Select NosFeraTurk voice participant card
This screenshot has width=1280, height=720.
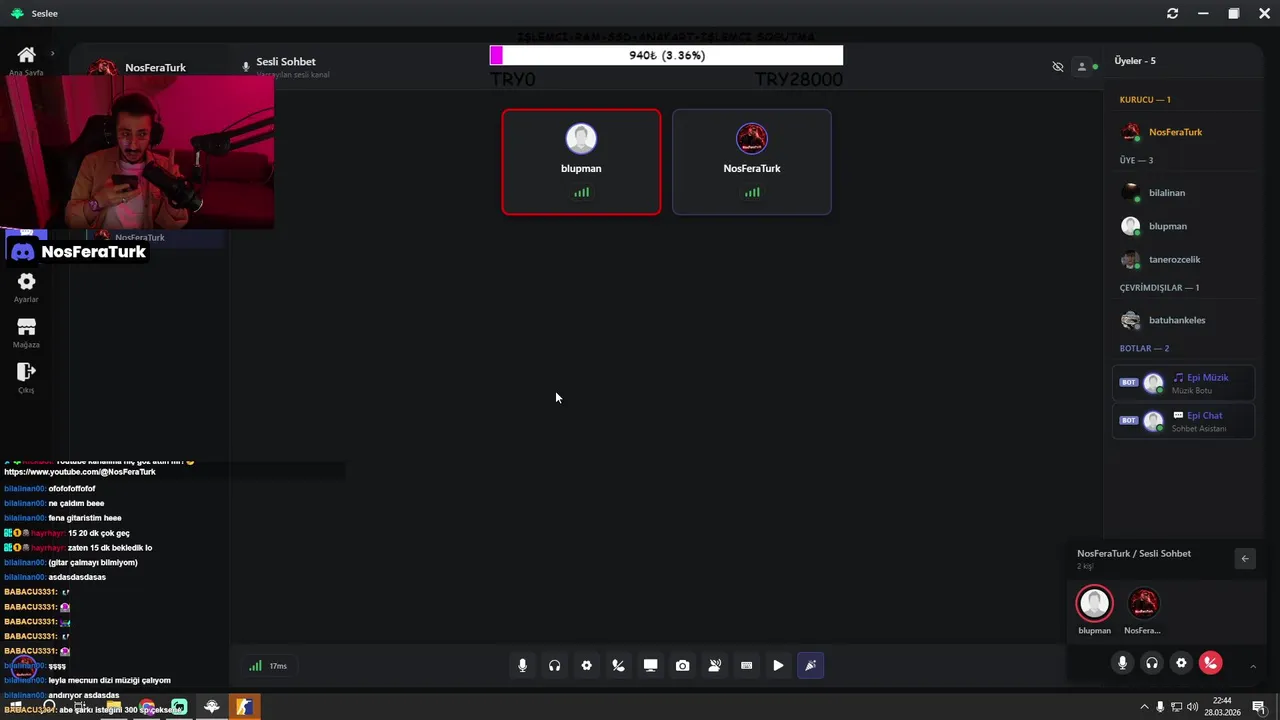[x=751, y=162]
